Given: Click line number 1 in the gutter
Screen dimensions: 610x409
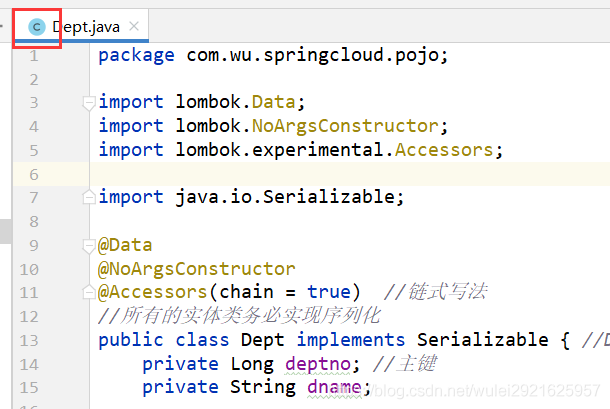Looking at the screenshot, I should coord(33,55).
